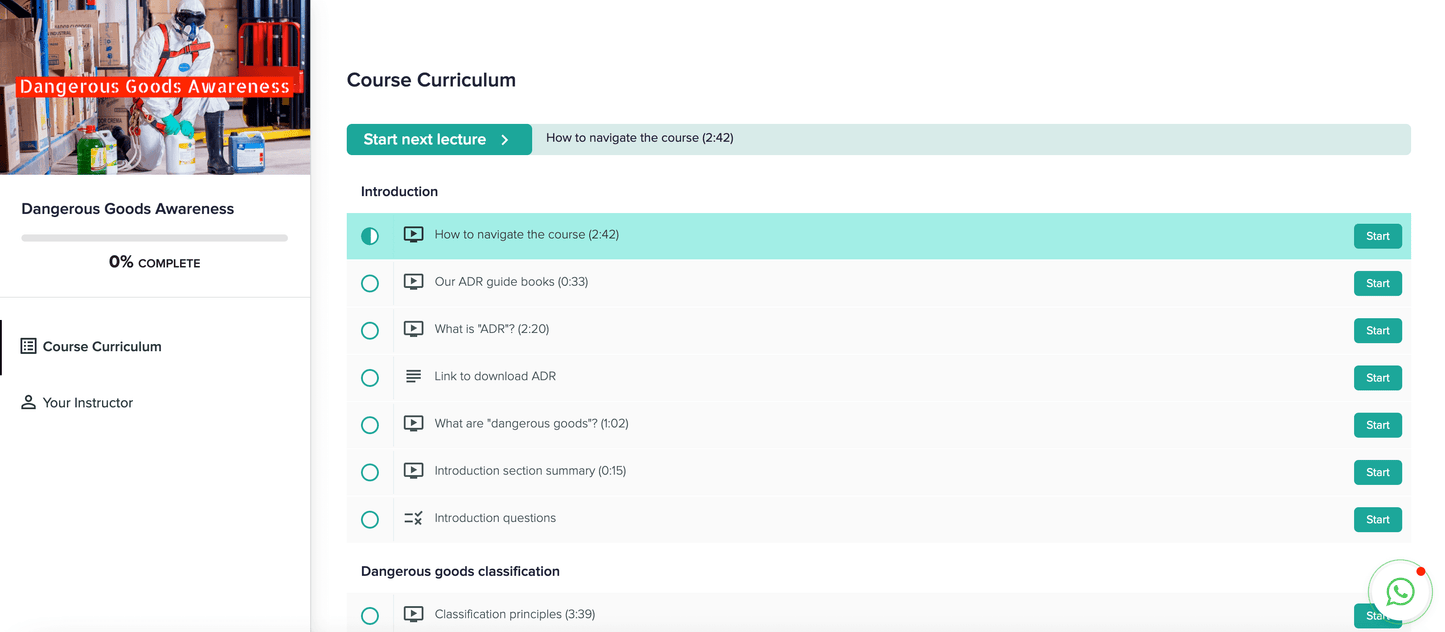1445x632 pixels.
Task: Click the Your Instructor person icon
Action: click(29, 403)
